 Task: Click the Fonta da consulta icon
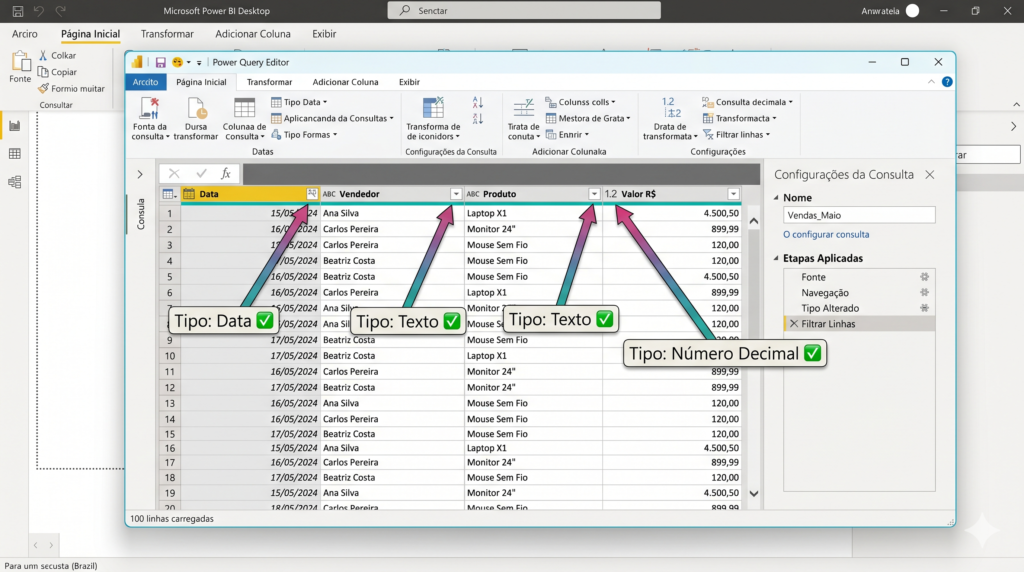(x=150, y=108)
